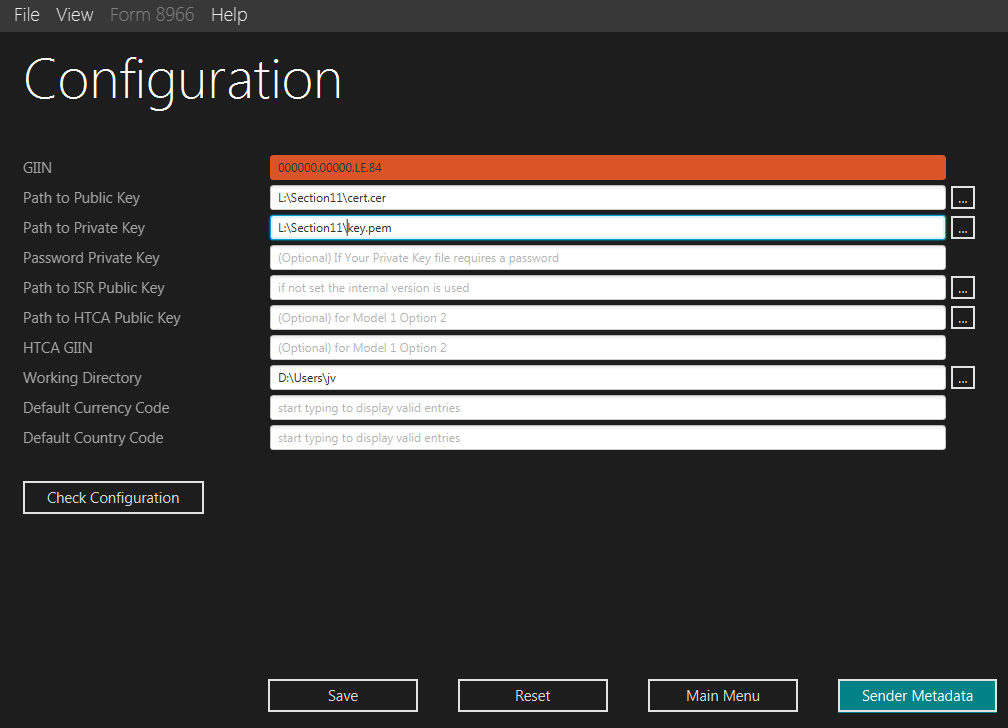Browse for the ISR Public Key file
Image resolution: width=1008 pixels, height=728 pixels.
coord(962,288)
